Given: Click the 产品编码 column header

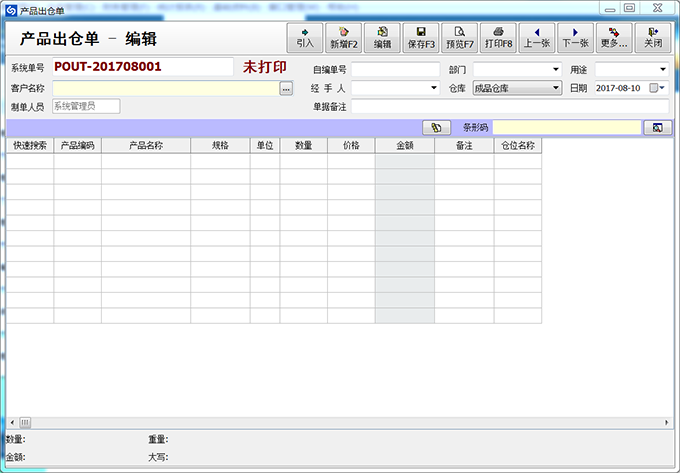Looking at the screenshot, I should pos(78,146).
